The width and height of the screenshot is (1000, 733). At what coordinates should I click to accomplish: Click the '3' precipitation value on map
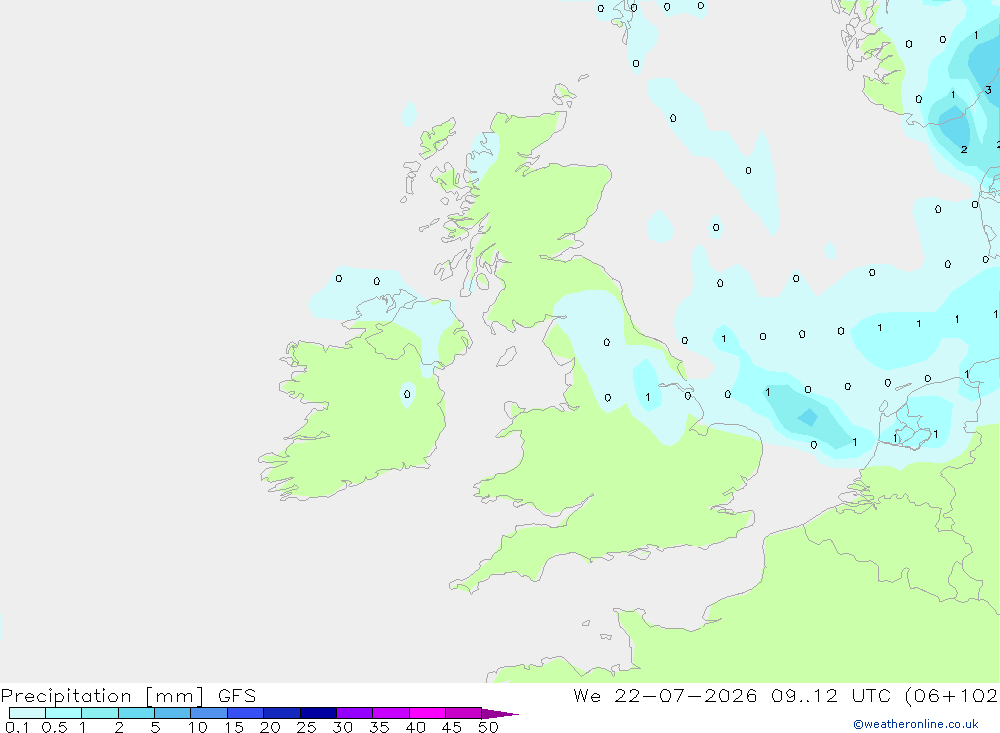coord(988,90)
